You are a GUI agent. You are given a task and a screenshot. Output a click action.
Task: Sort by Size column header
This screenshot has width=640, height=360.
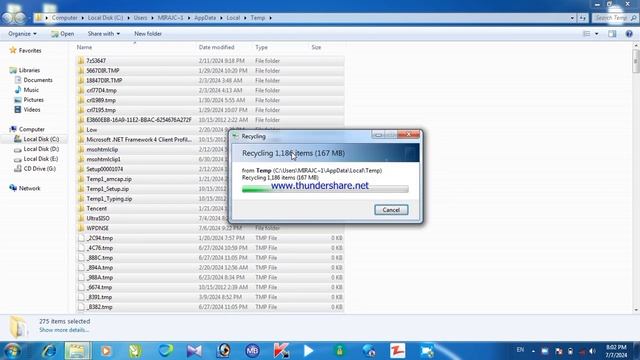[x=316, y=47]
